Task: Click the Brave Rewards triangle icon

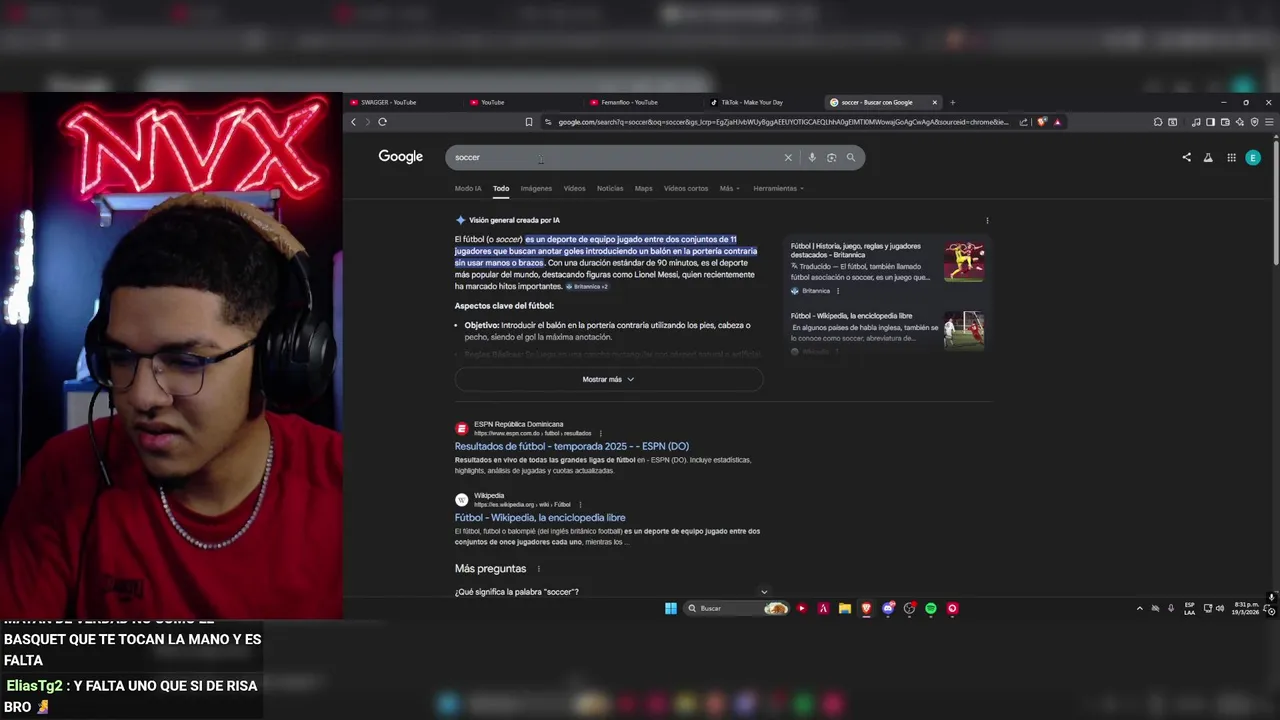Action: coord(1057,122)
